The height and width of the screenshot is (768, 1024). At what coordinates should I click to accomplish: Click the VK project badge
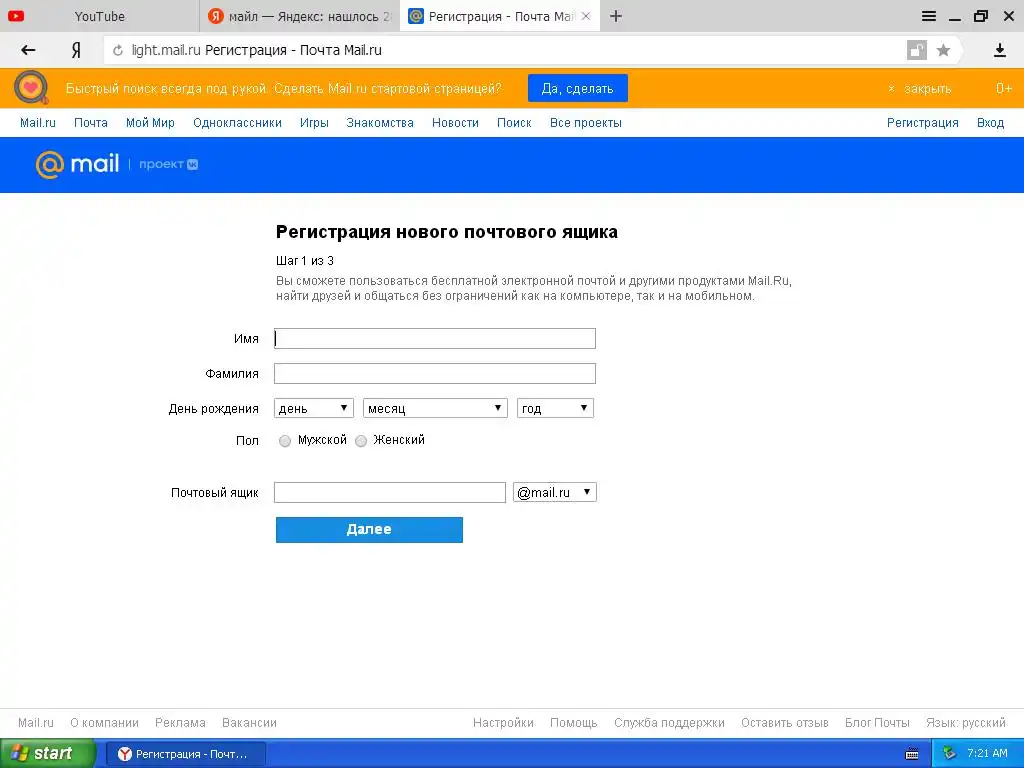[x=168, y=164]
